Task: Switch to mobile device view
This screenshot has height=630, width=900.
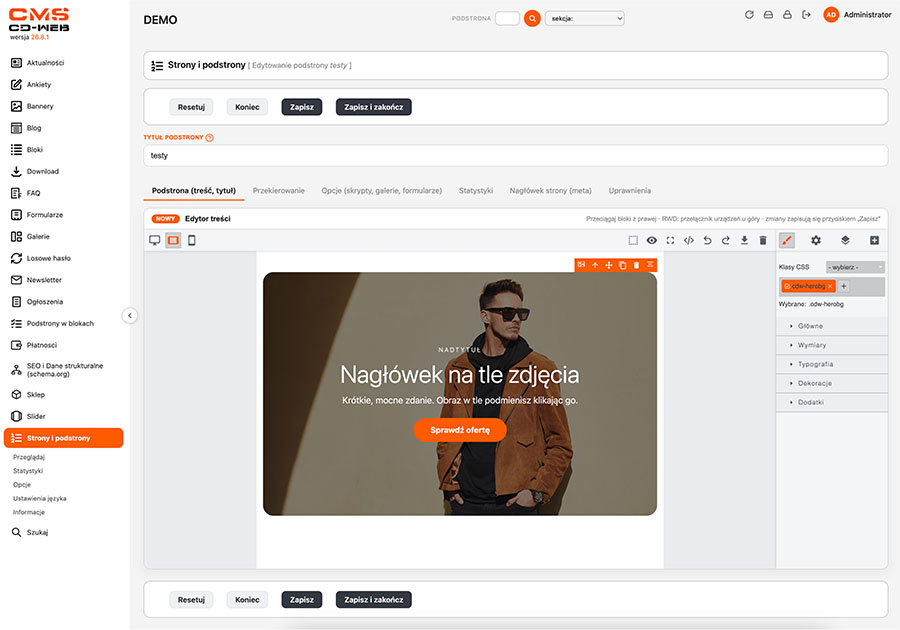Action: [192, 240]
